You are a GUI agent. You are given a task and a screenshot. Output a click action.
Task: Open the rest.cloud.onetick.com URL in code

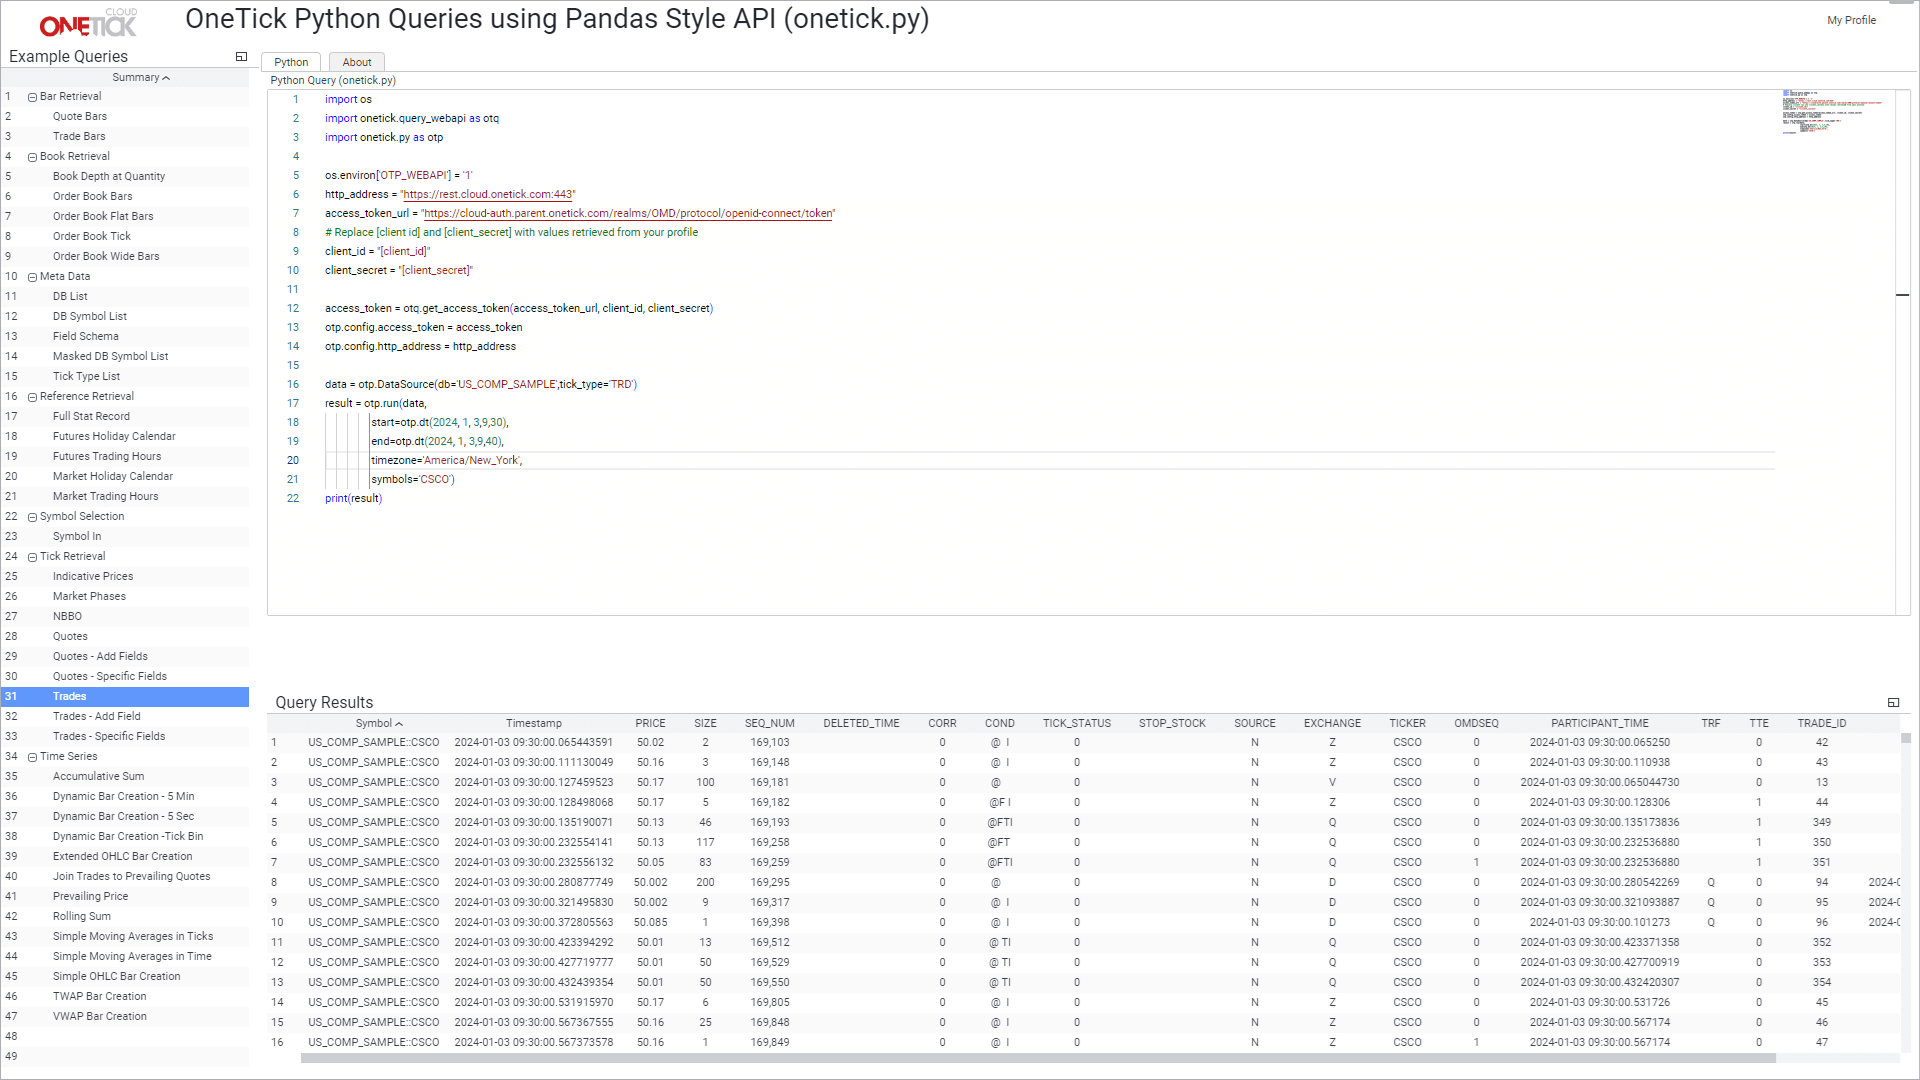[488, 194]
